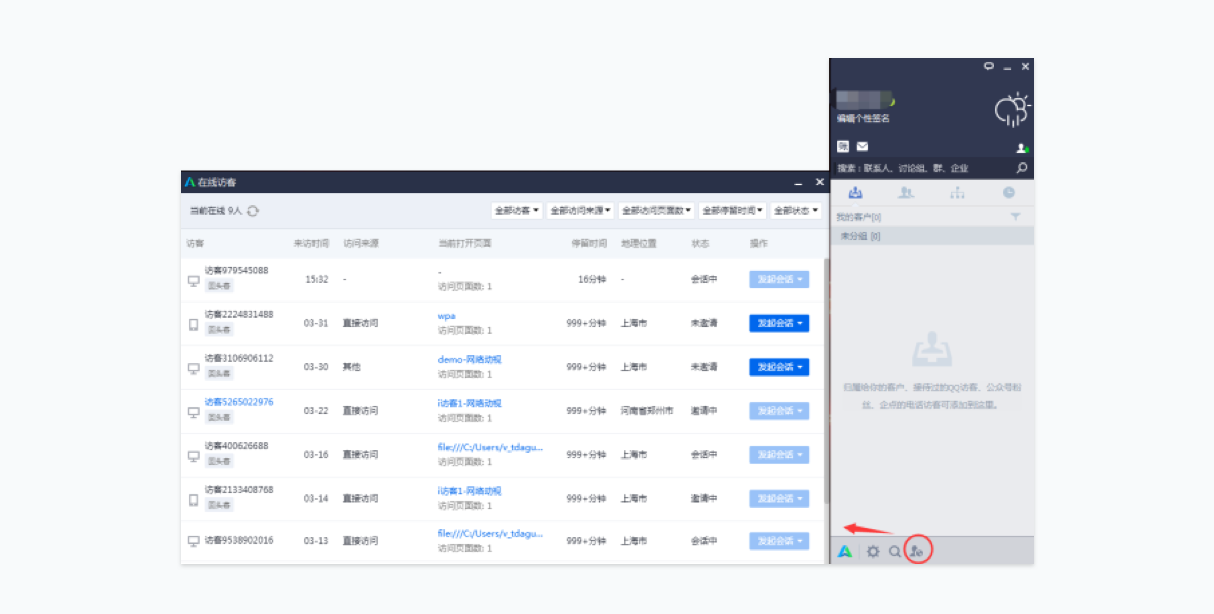Click the 账 account icon
The width and height of the screenshot is (1214, 614).
[x=843, y=146]
